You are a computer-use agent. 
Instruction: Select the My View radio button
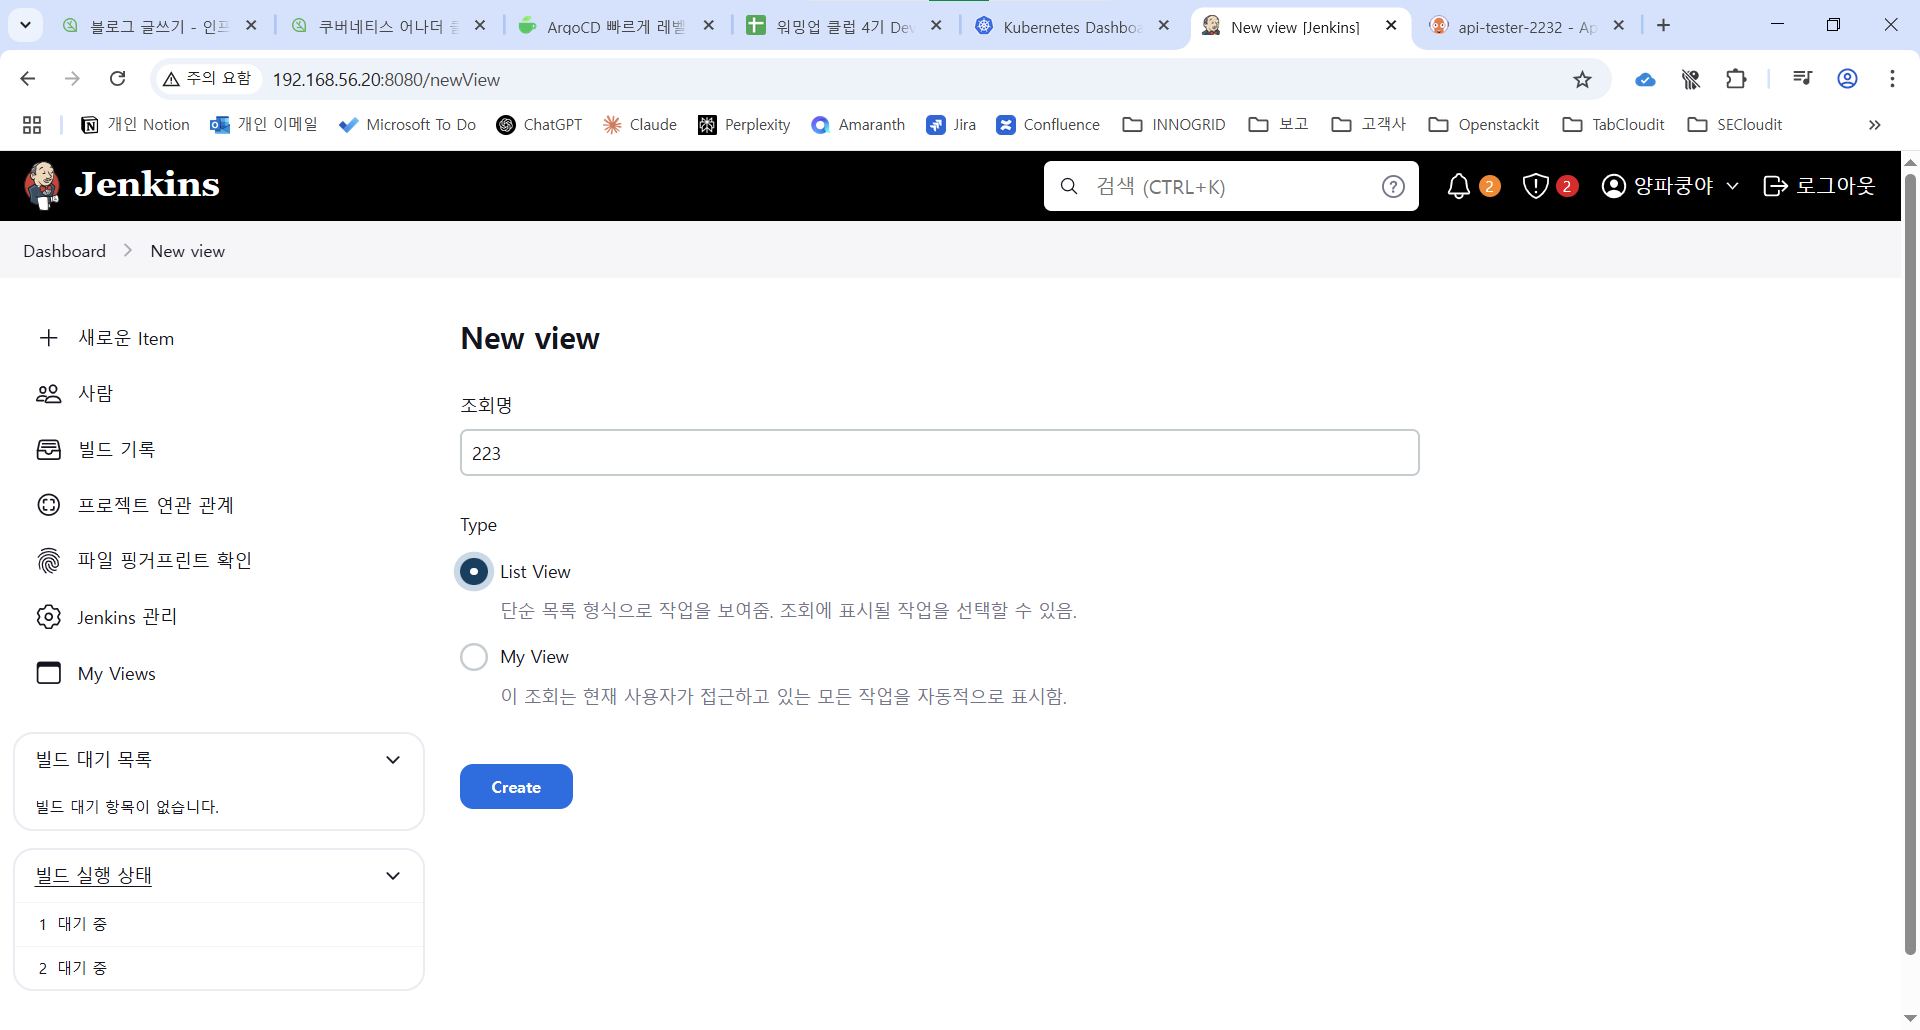coord(474,657)
